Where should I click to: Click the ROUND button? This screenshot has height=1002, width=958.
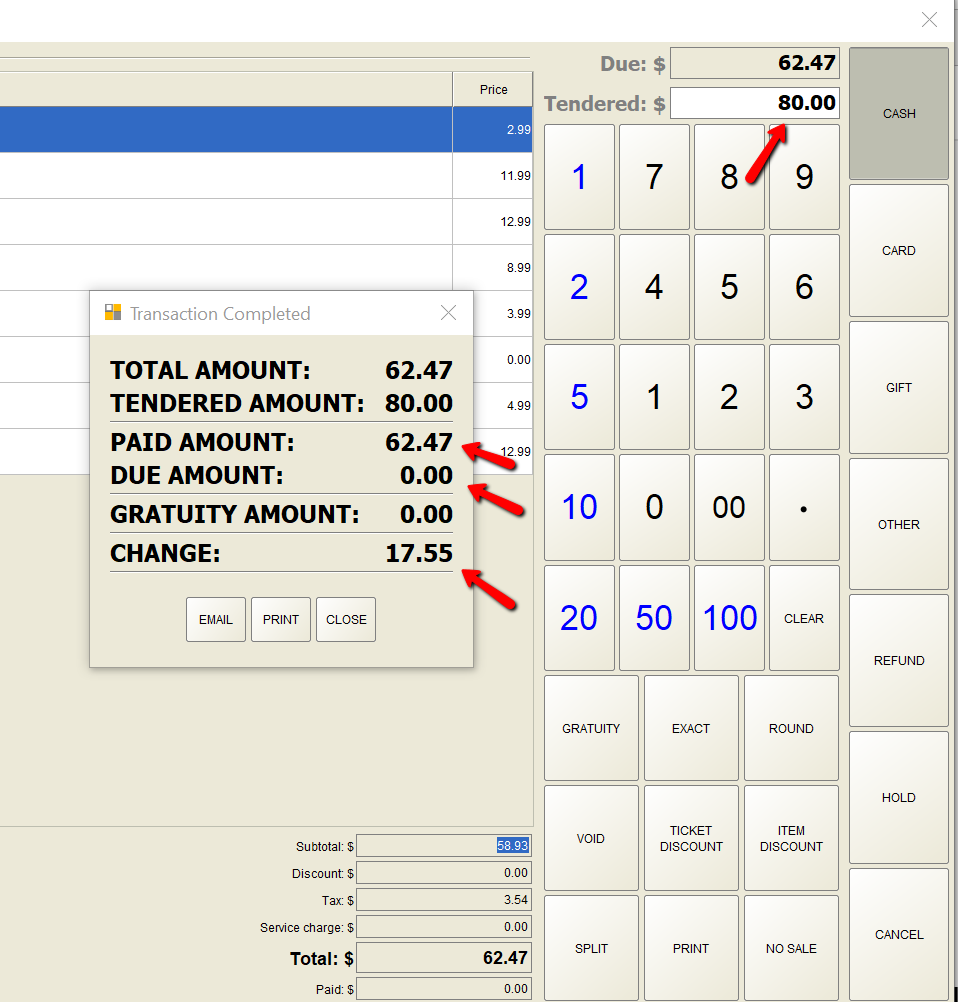click(791, 728)
